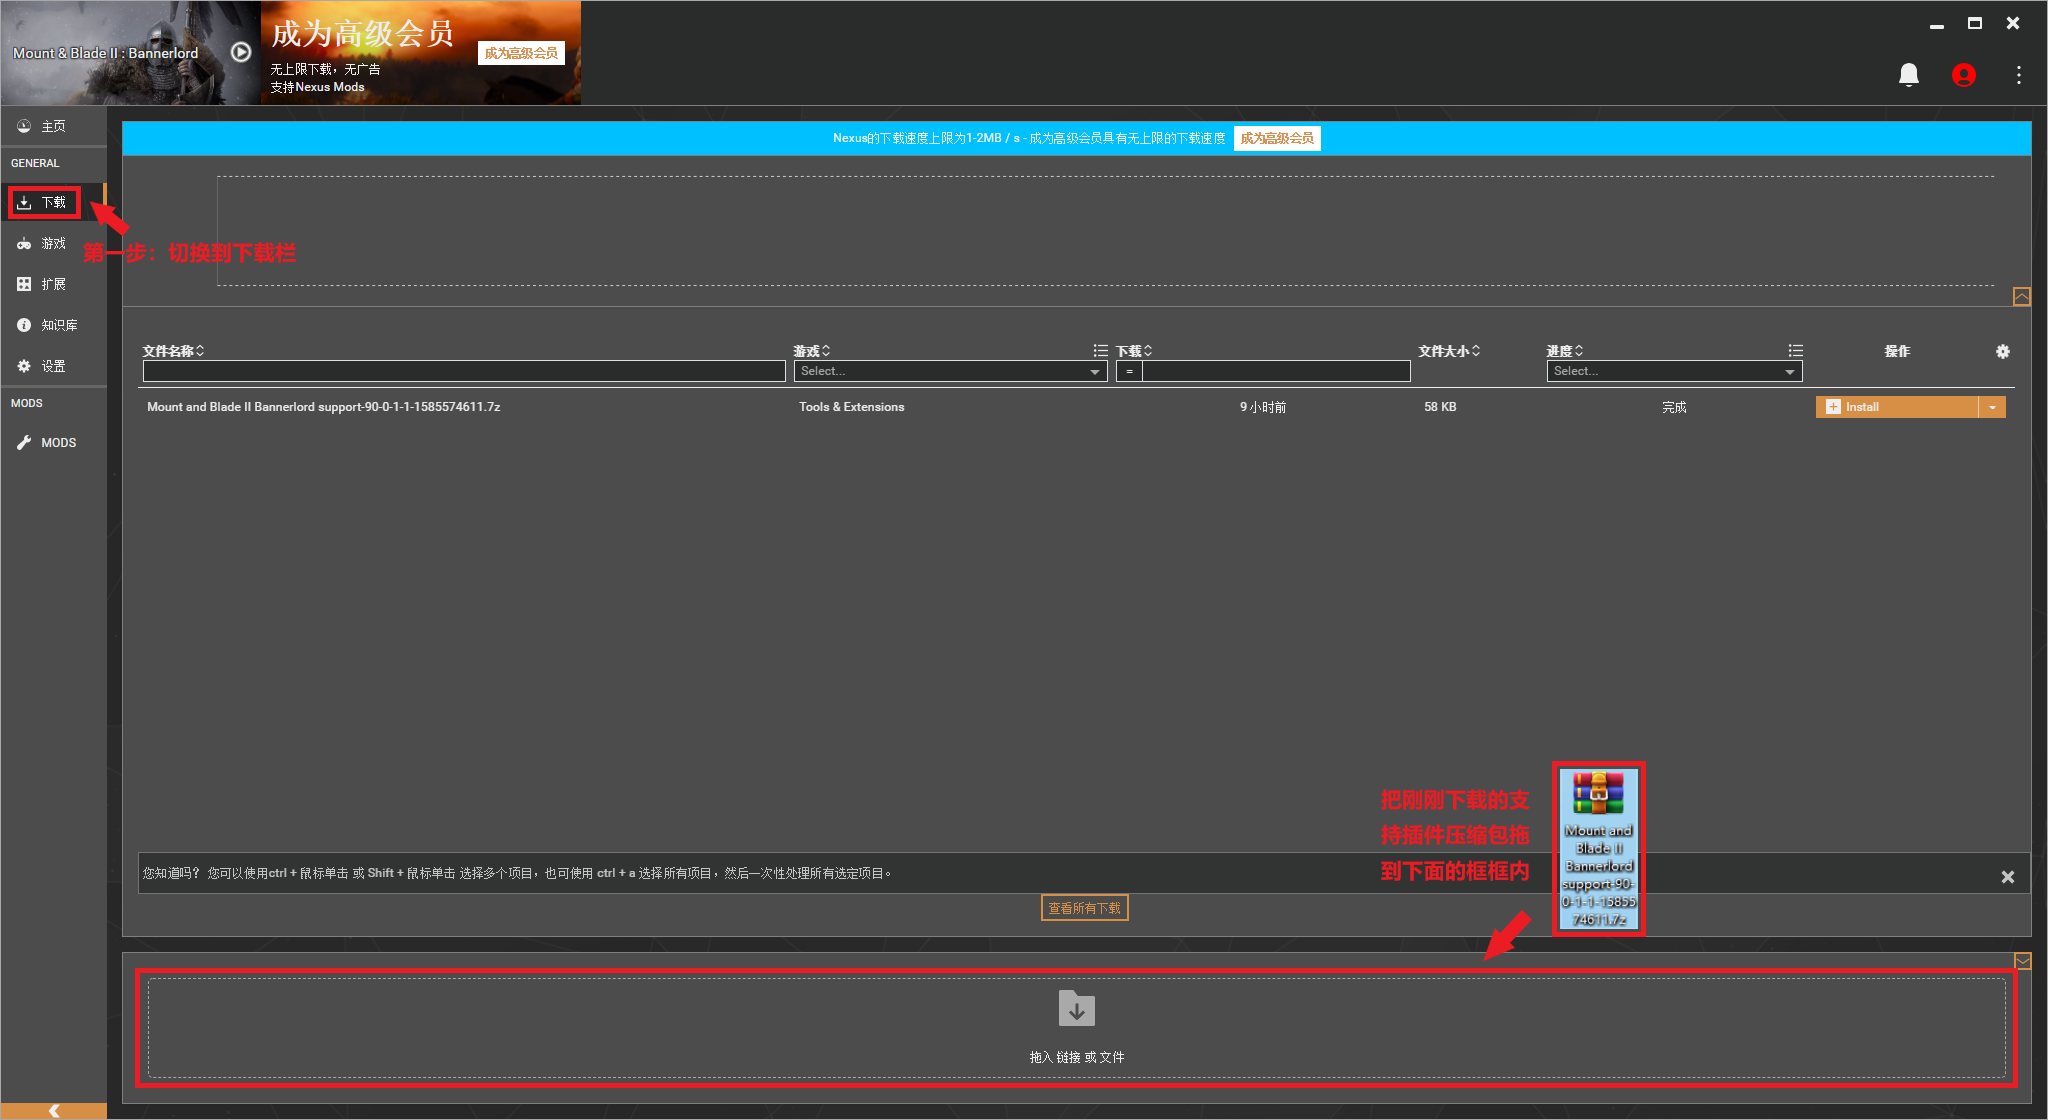Click Install for the support file
Image resolution: width=2048 pixels, height=1120 pixels.
click(x=1896, y=407)
